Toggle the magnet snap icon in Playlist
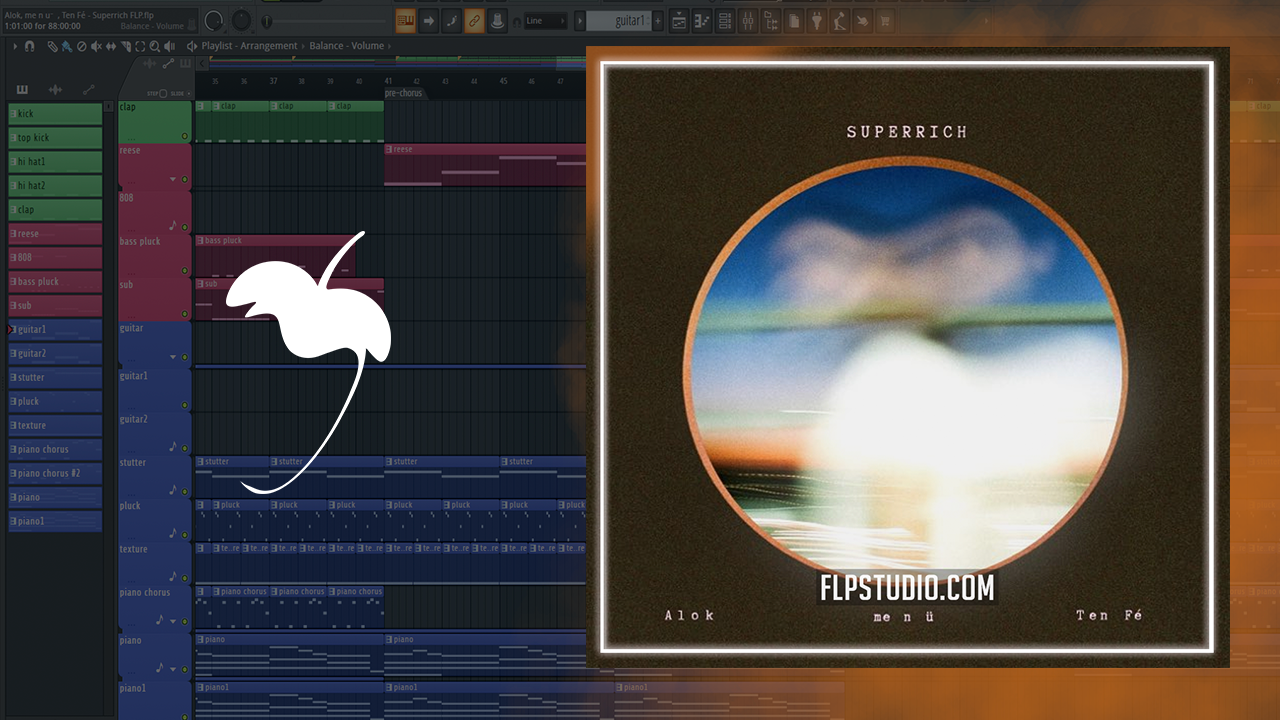1280x720 pixels. click(30, 46)
